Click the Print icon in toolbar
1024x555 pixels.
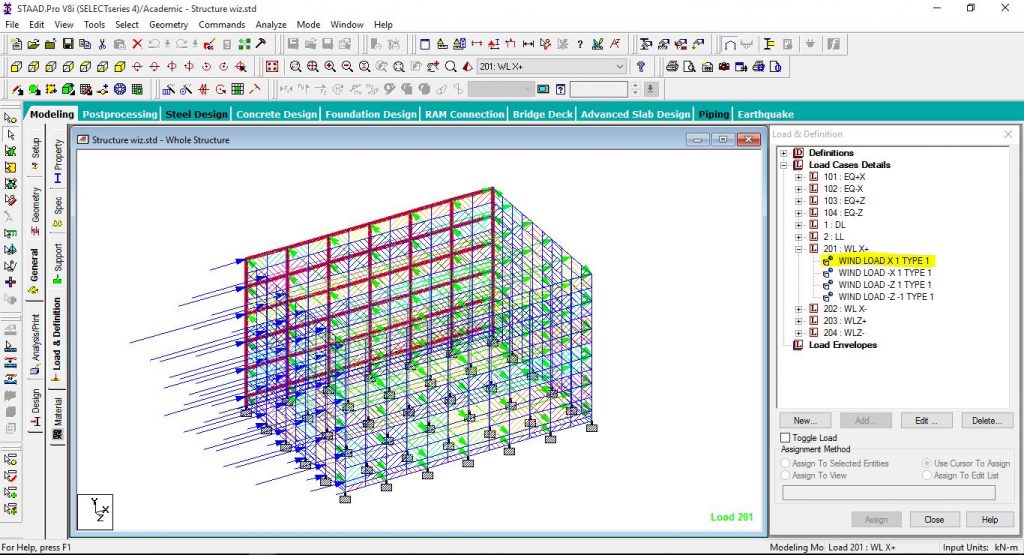tap(672, 67)
